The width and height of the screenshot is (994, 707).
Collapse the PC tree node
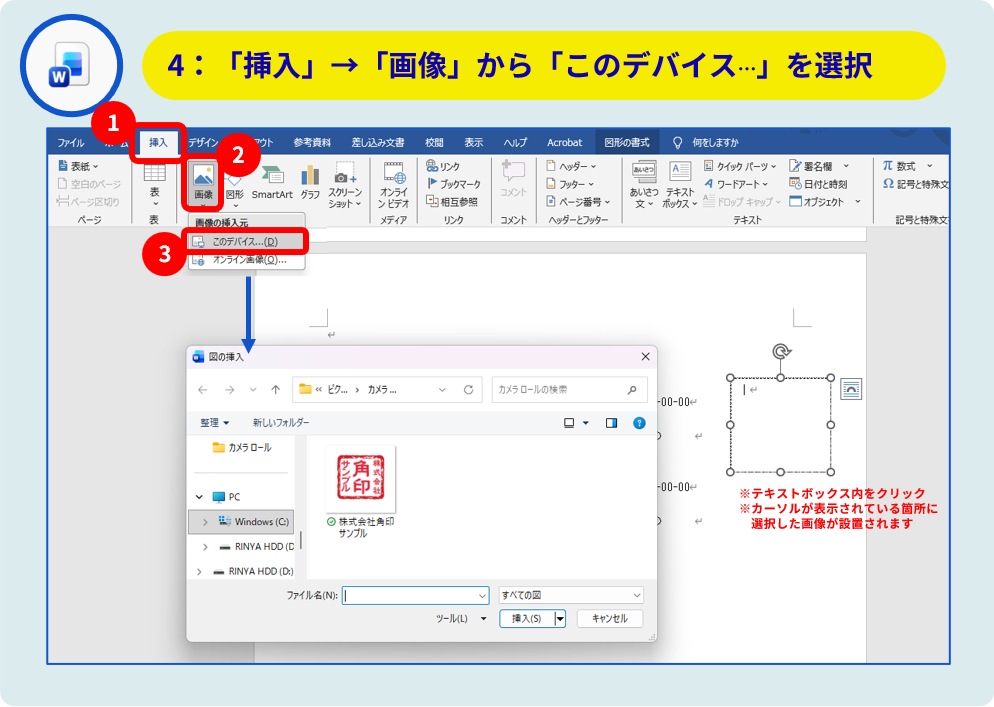(x=199, y=497)
